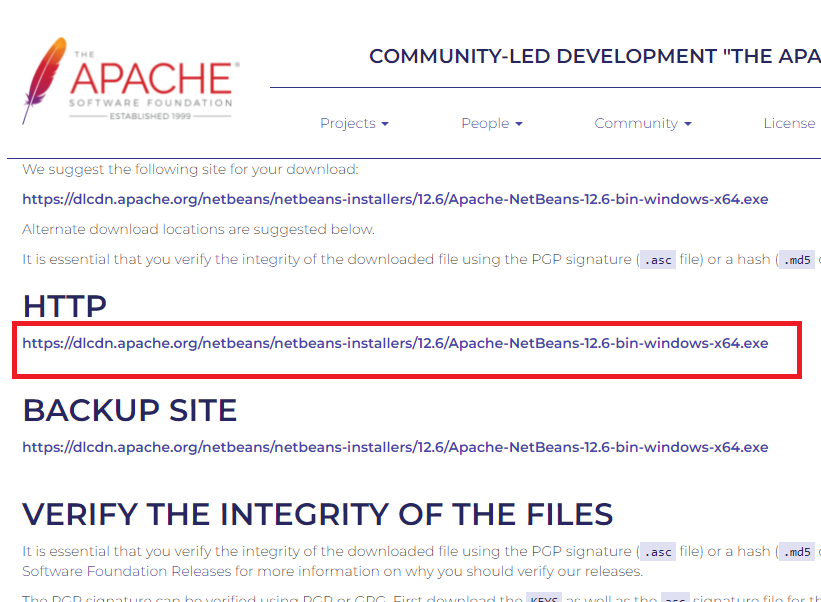Image resolution: width=821 pixels, height=602 pixels.
Task: Click 'Alternate download locations are suggested below' text
Action: (198, 230)
